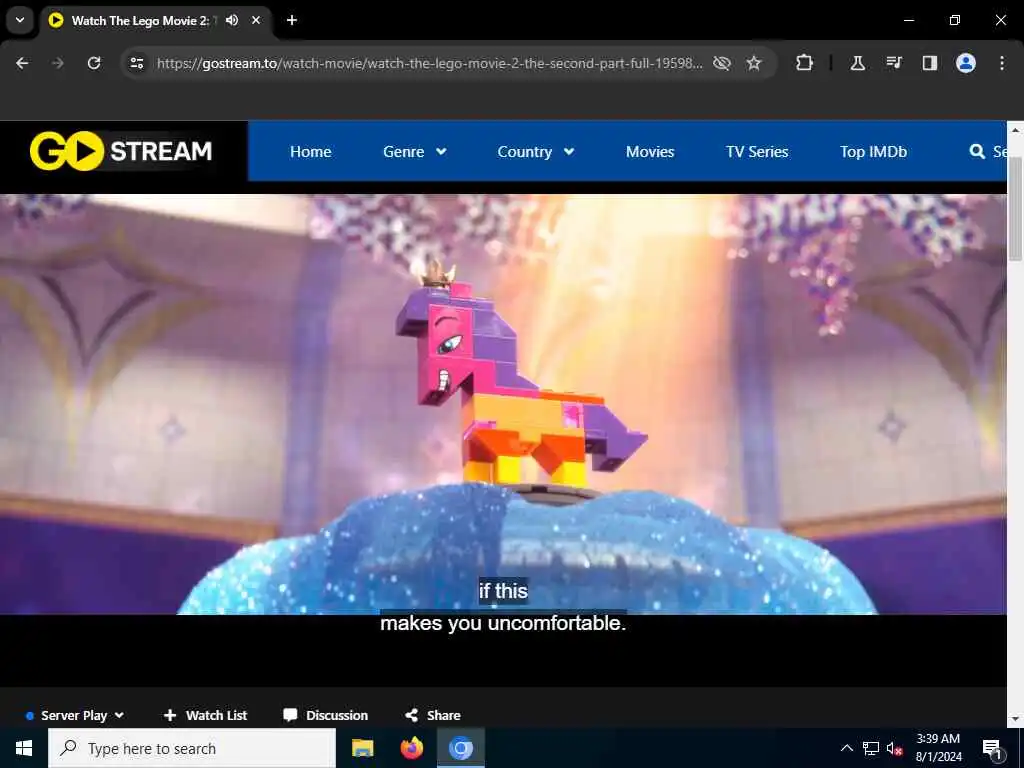Viewport: 1024px width, 768px height.
Task: Click the scrollbar up arrow
Action: click(1015, 129)
